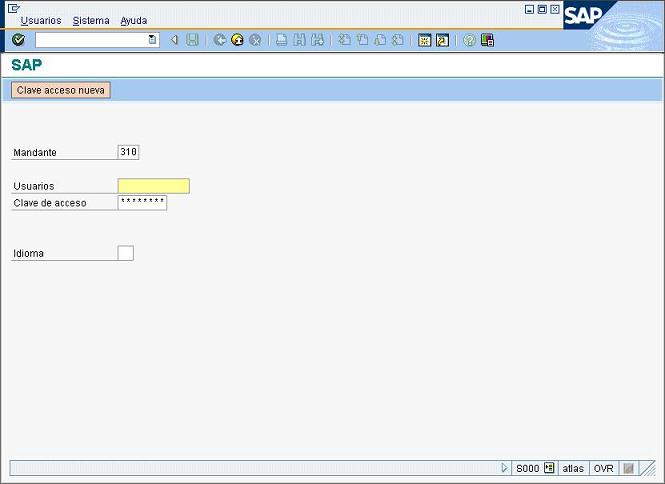
Task: Click the Create New Session icon
Action: [425, 40]
